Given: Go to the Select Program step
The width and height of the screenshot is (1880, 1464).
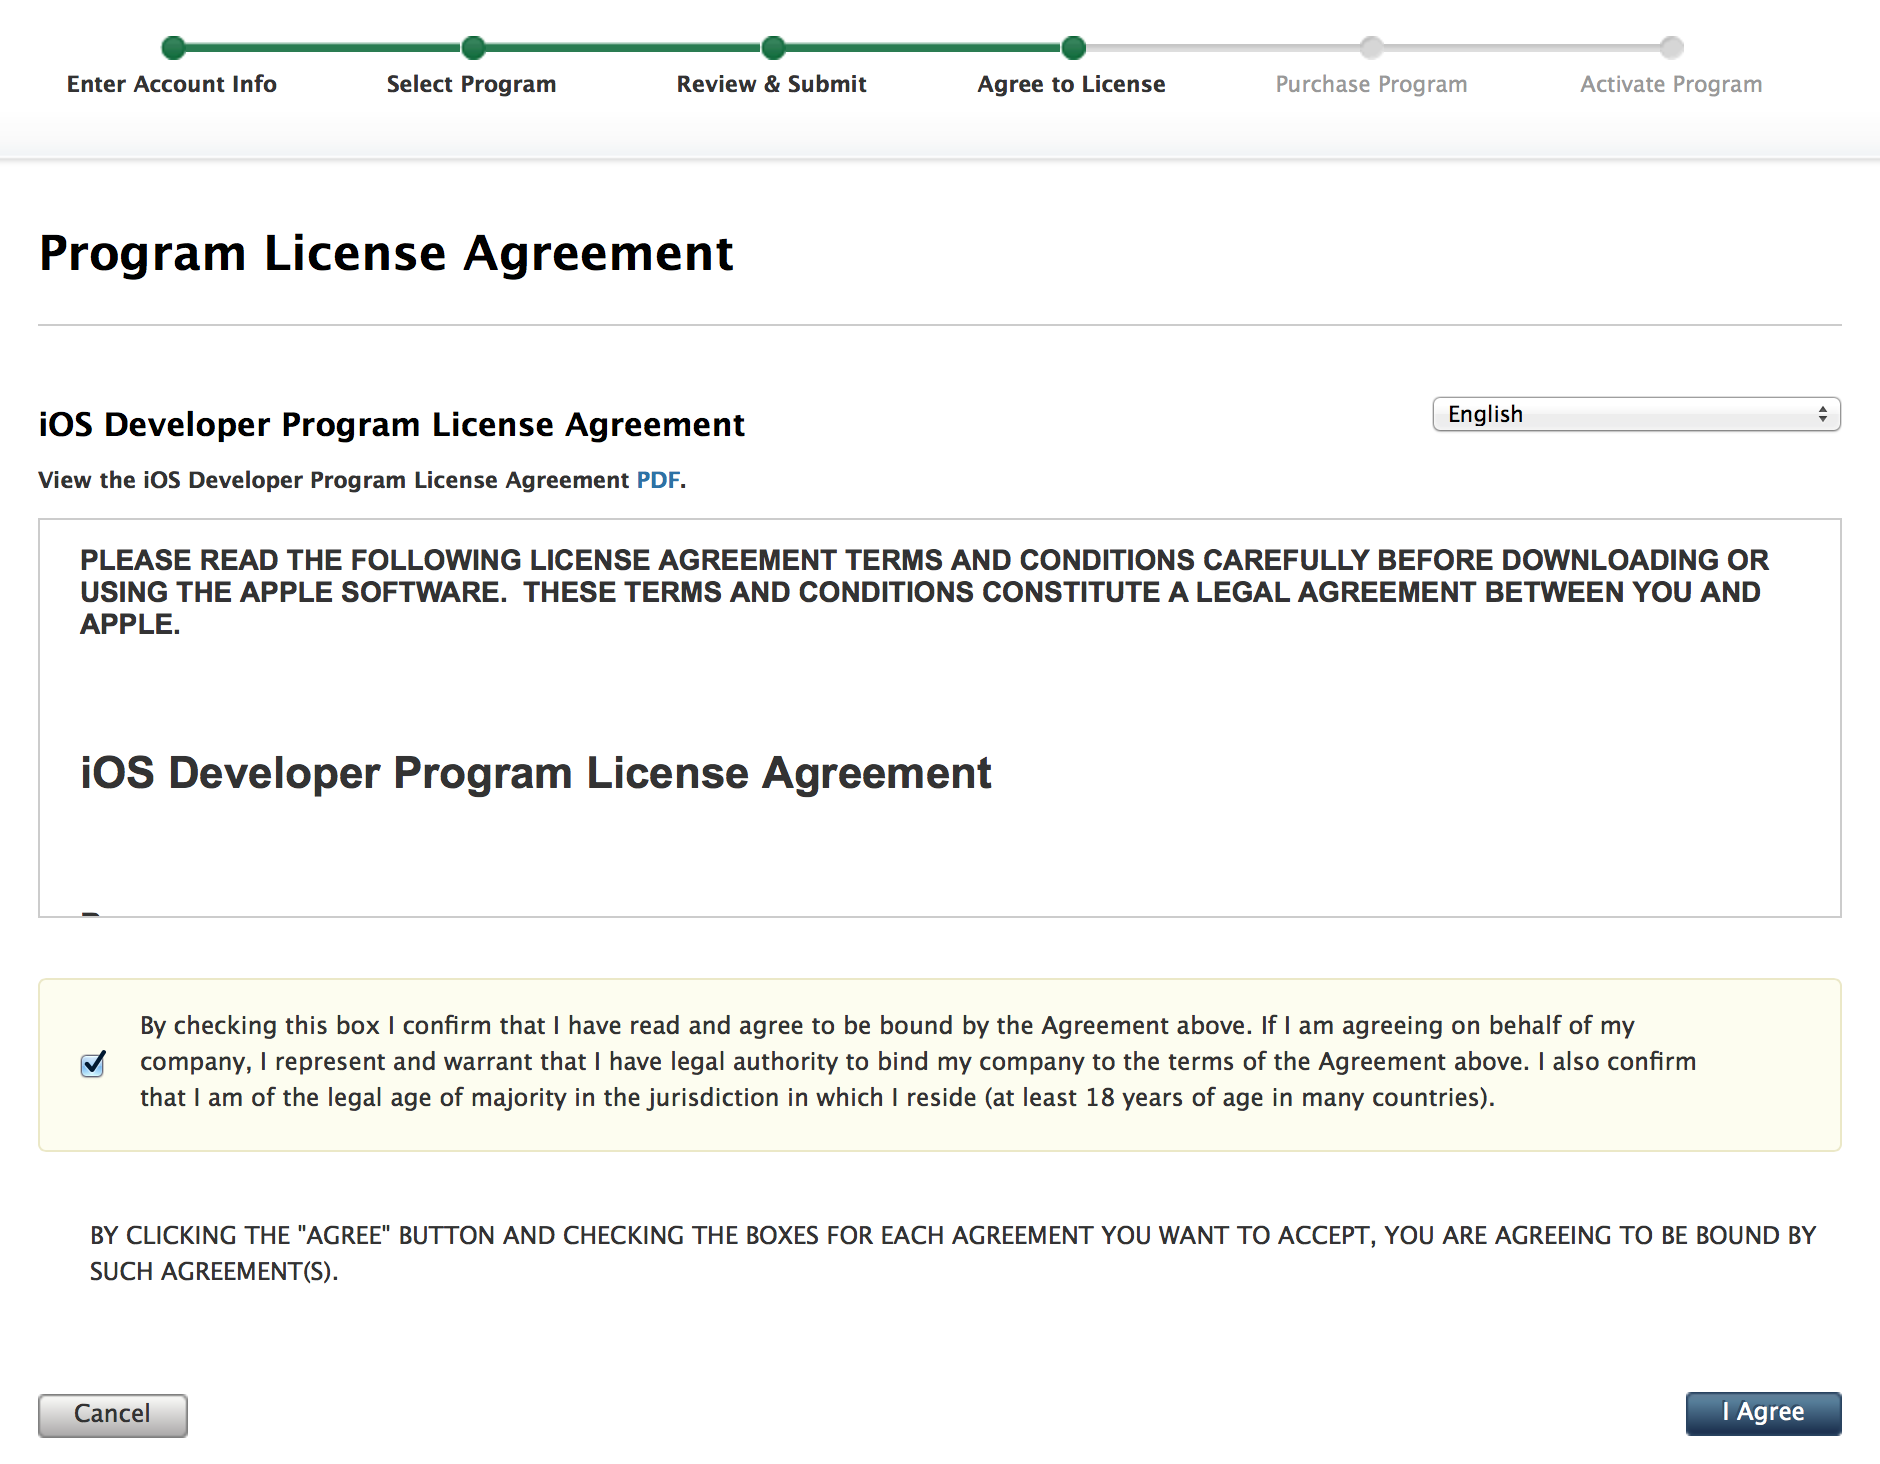Looking at the screenshot, I should point(471,84).
